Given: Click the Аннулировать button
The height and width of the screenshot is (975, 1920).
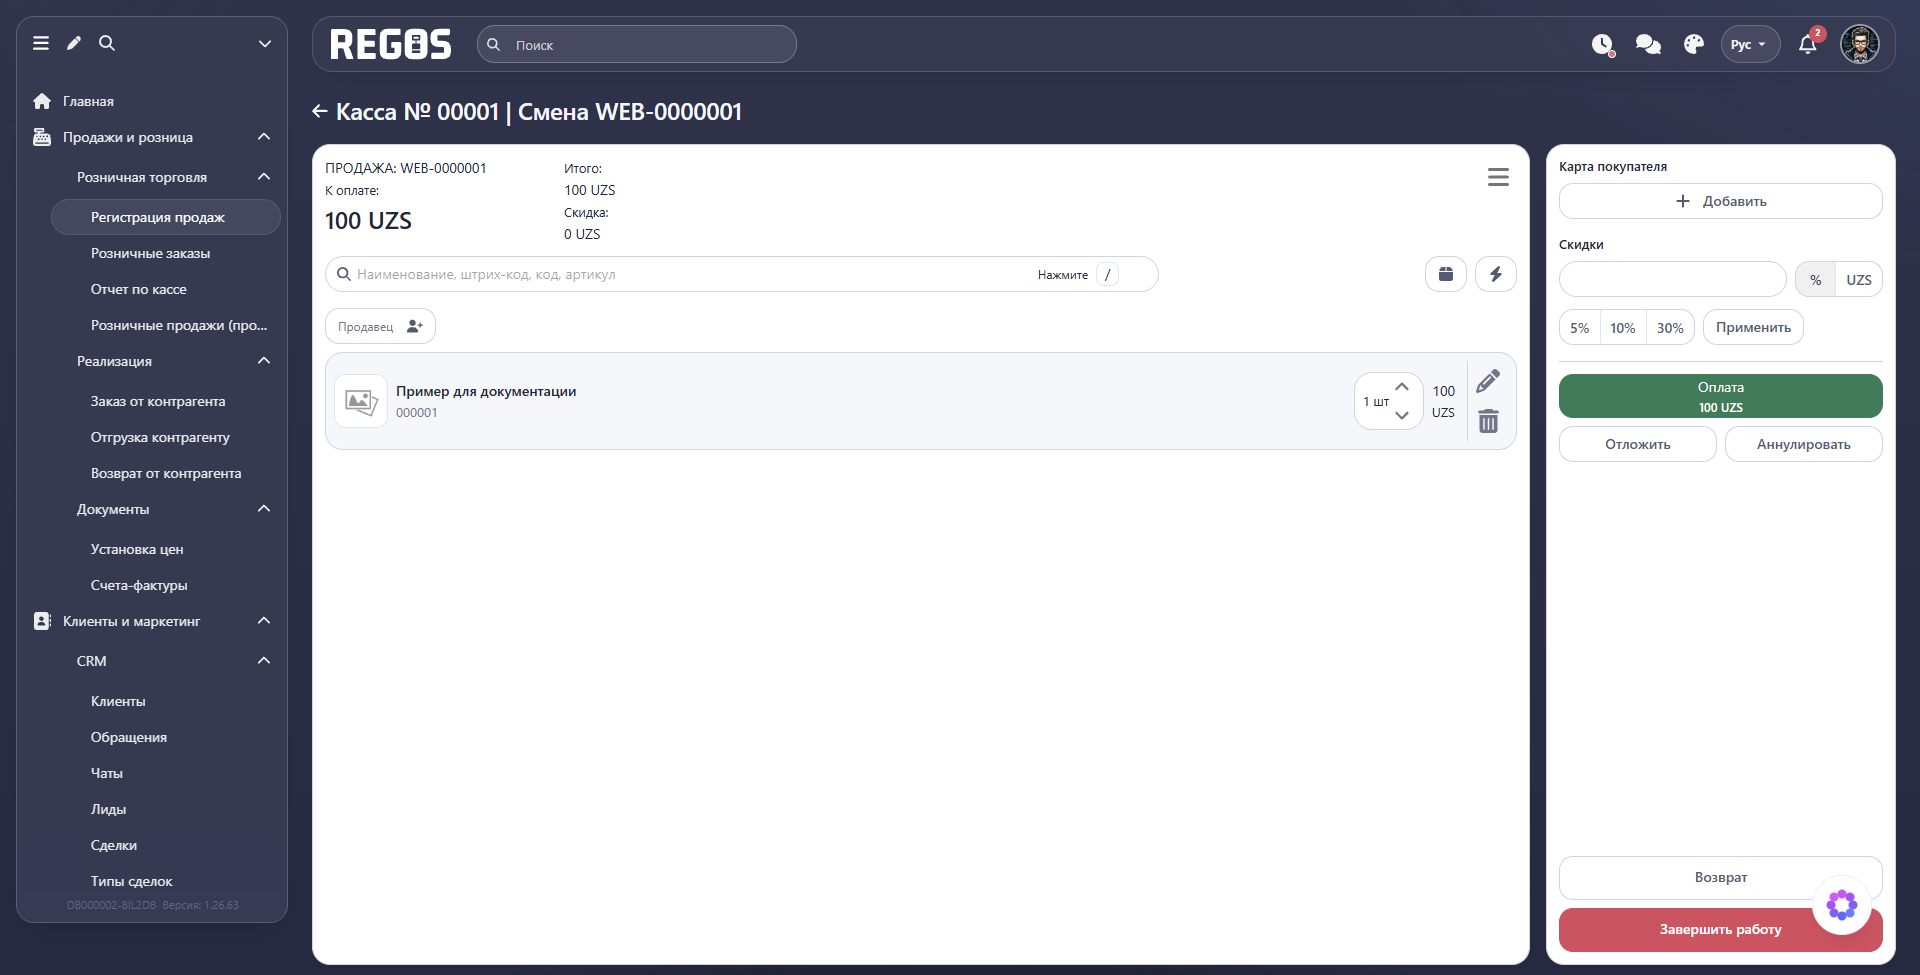Looking at the screenshot, I should coord(1803,444).
